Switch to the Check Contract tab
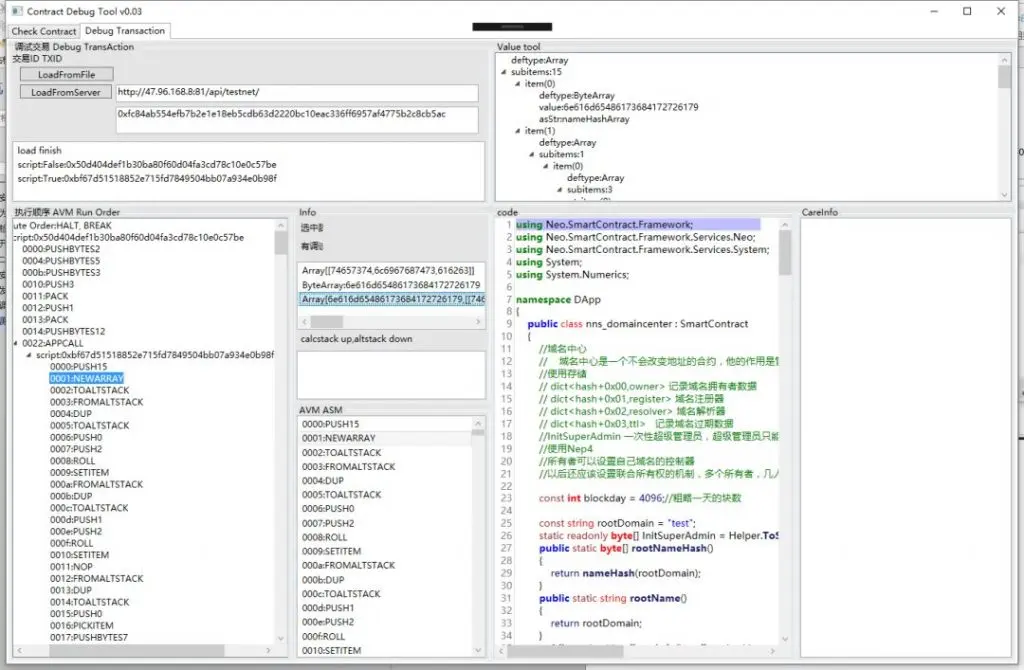Viewport: 1024px width, 670px height. coord(44,31)
